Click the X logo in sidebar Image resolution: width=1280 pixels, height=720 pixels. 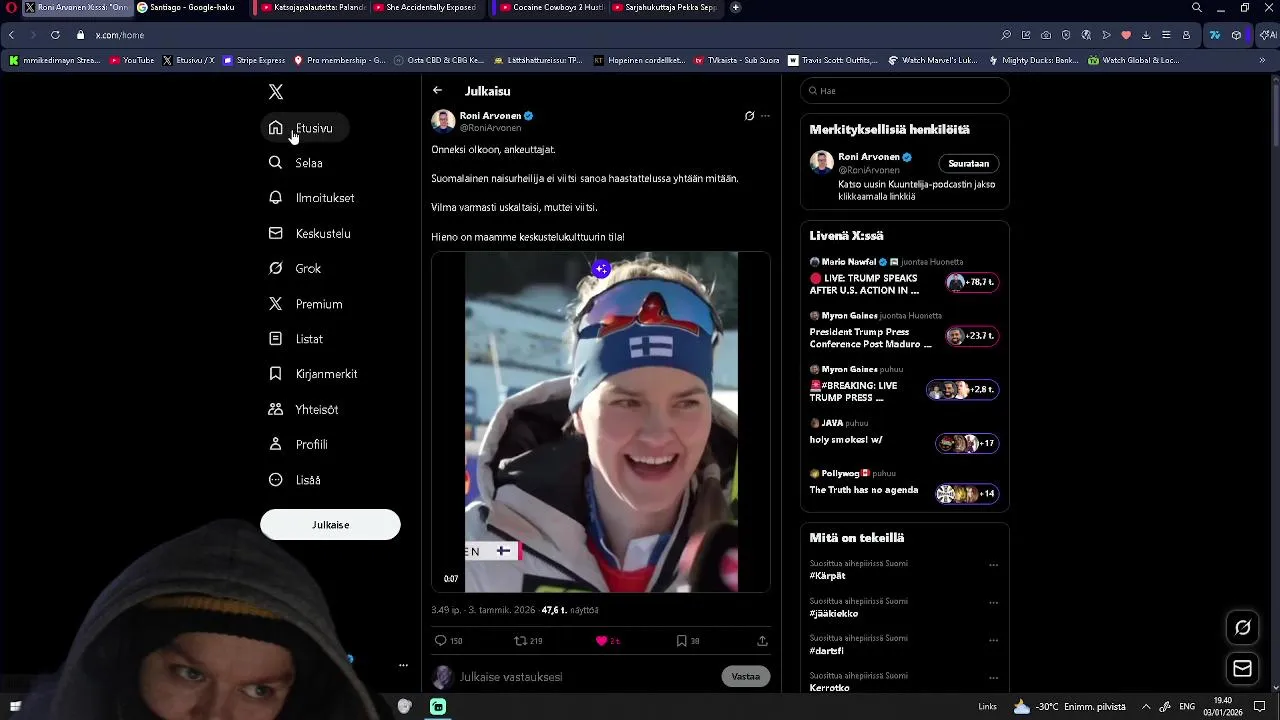click(276, 92)
